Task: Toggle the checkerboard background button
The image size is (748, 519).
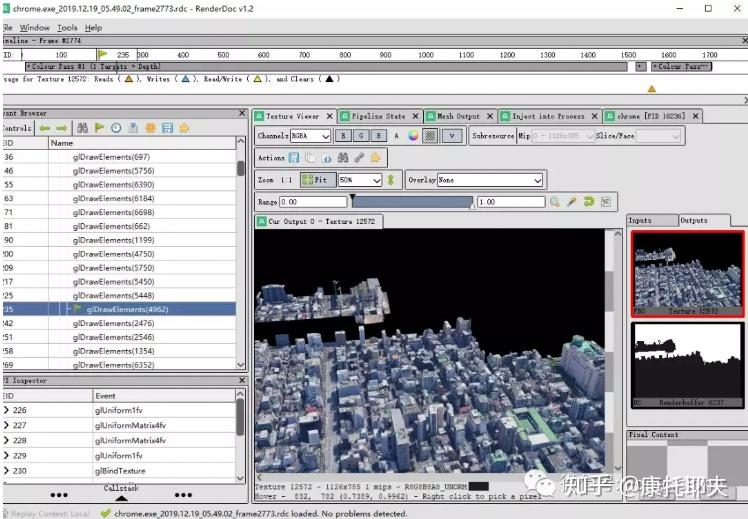Action: (x=430, y=136)
